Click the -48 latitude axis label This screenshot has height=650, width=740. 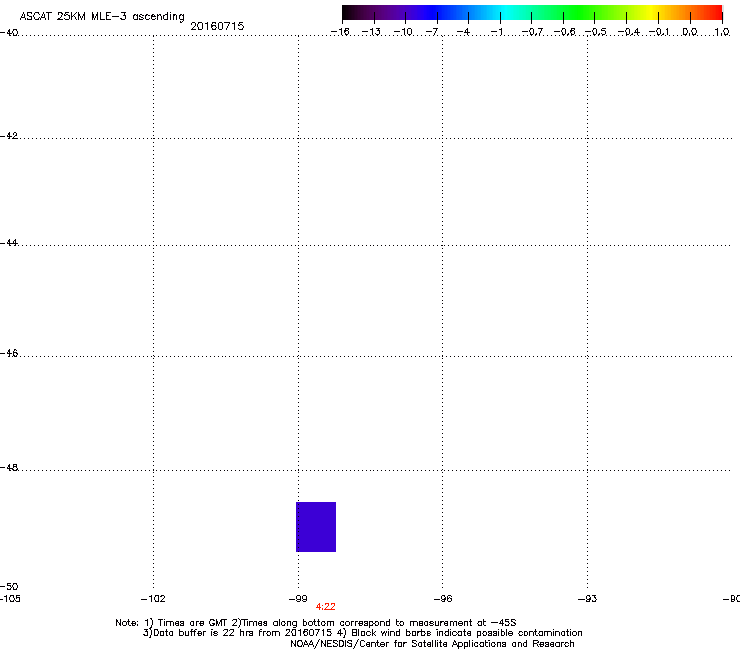pos(9,467)
